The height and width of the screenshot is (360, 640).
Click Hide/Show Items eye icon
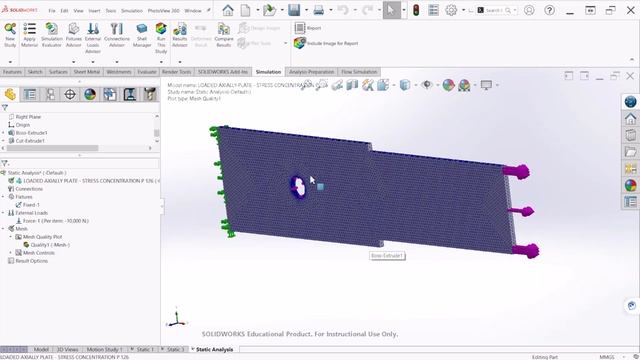coord(427,85)
